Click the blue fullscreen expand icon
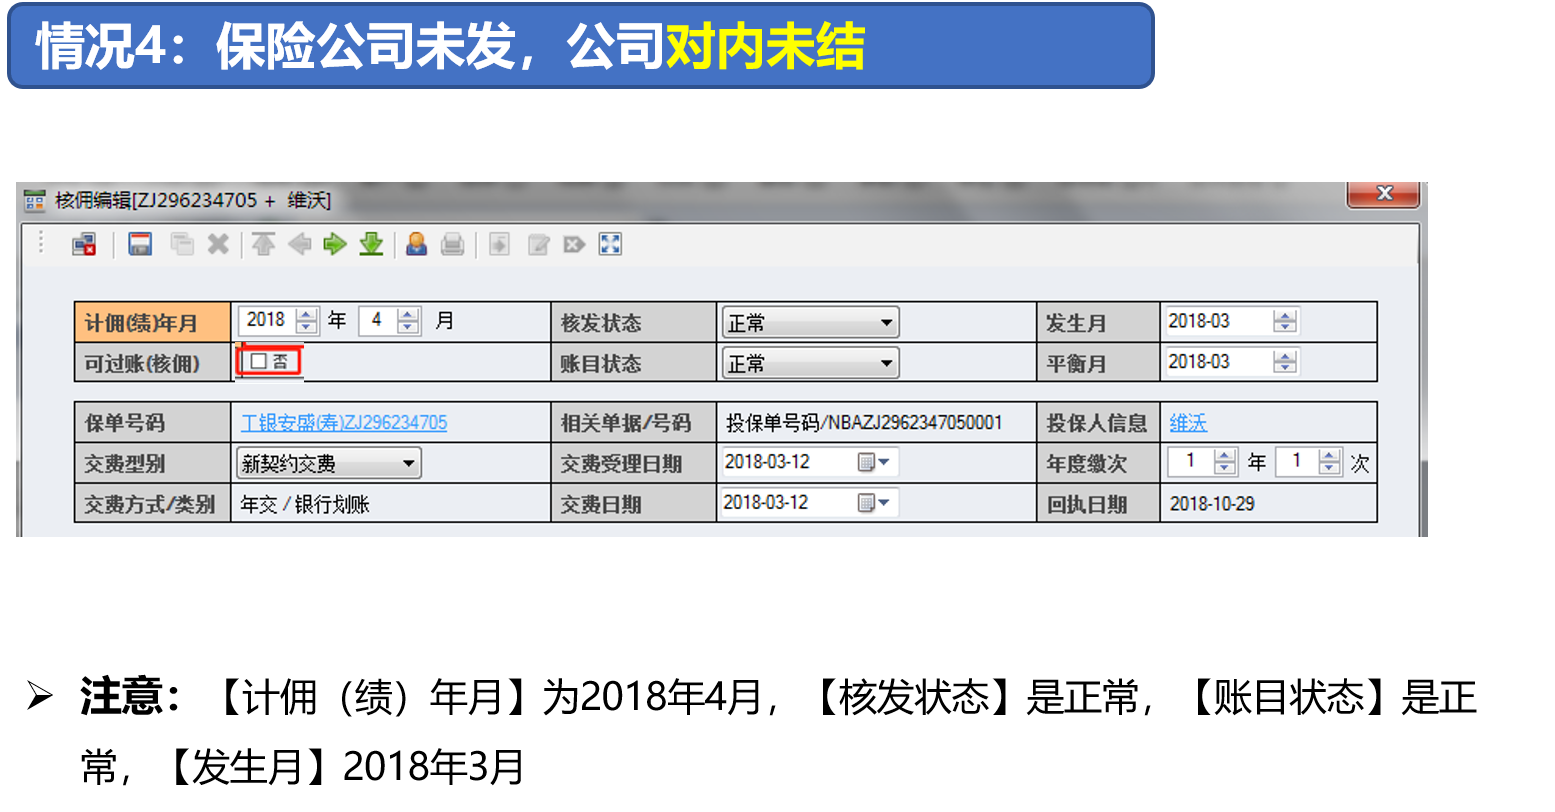 point(610,244)
